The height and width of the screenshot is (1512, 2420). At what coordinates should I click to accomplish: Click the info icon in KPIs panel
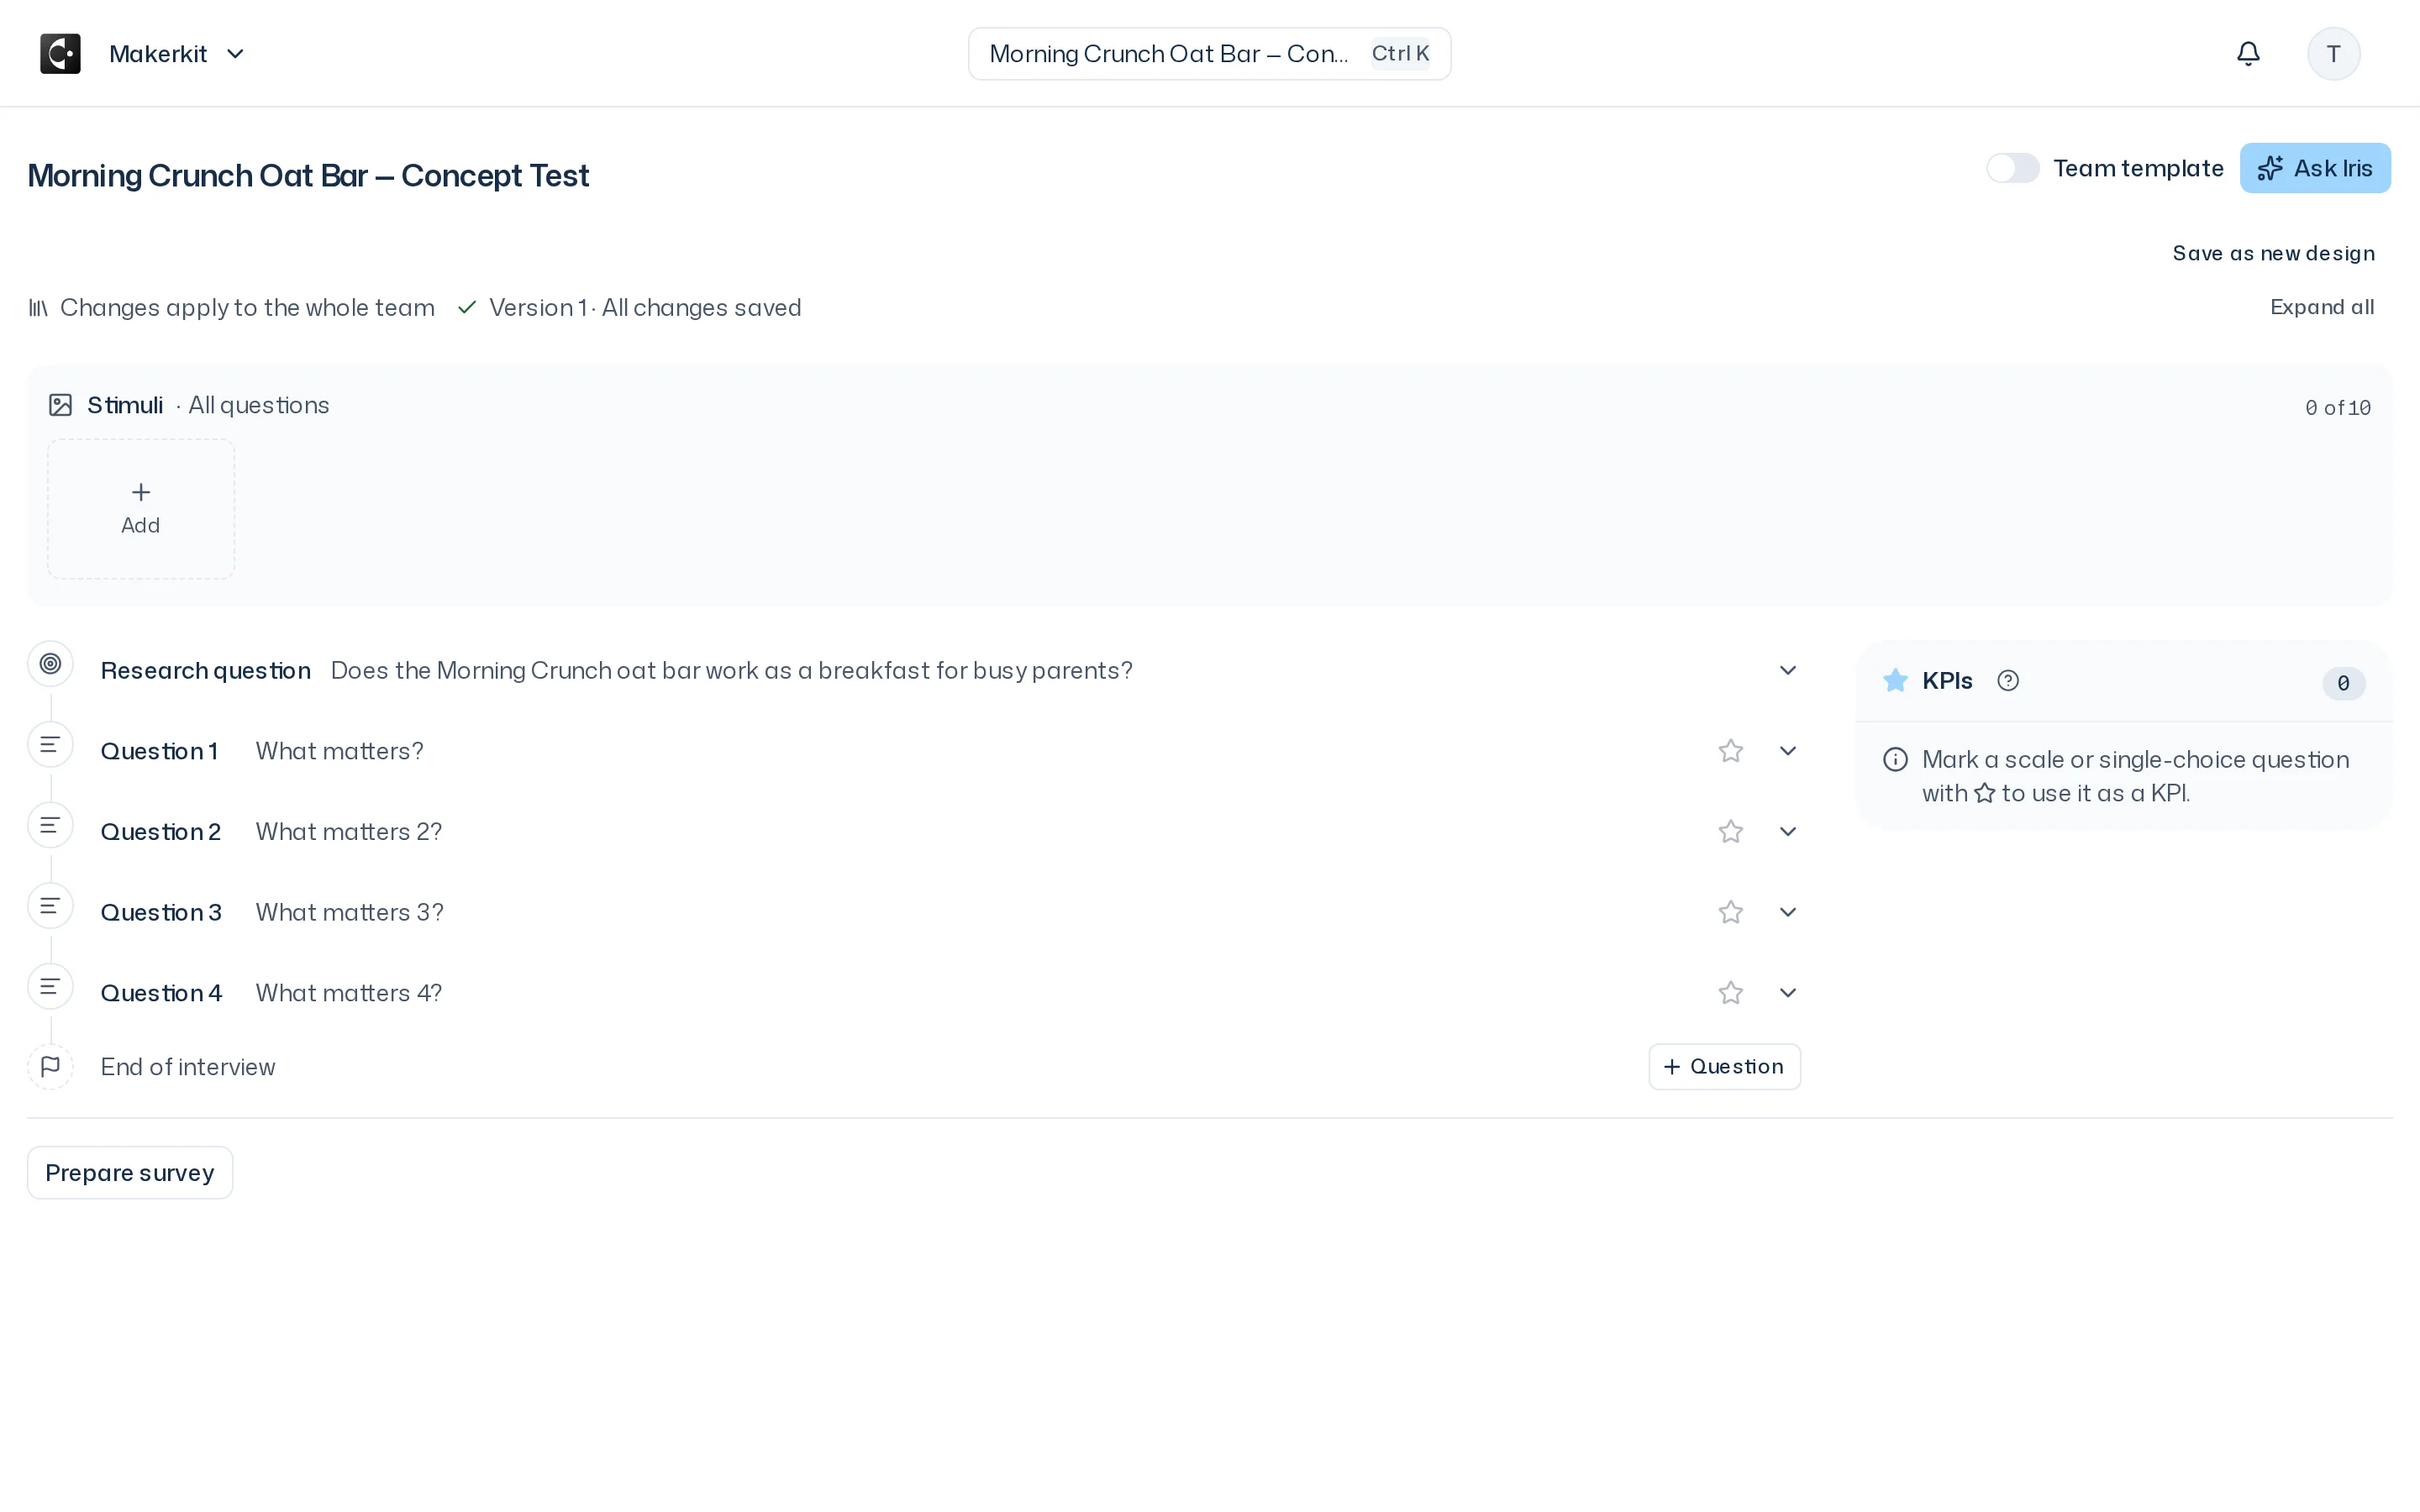pos(1895,760)
